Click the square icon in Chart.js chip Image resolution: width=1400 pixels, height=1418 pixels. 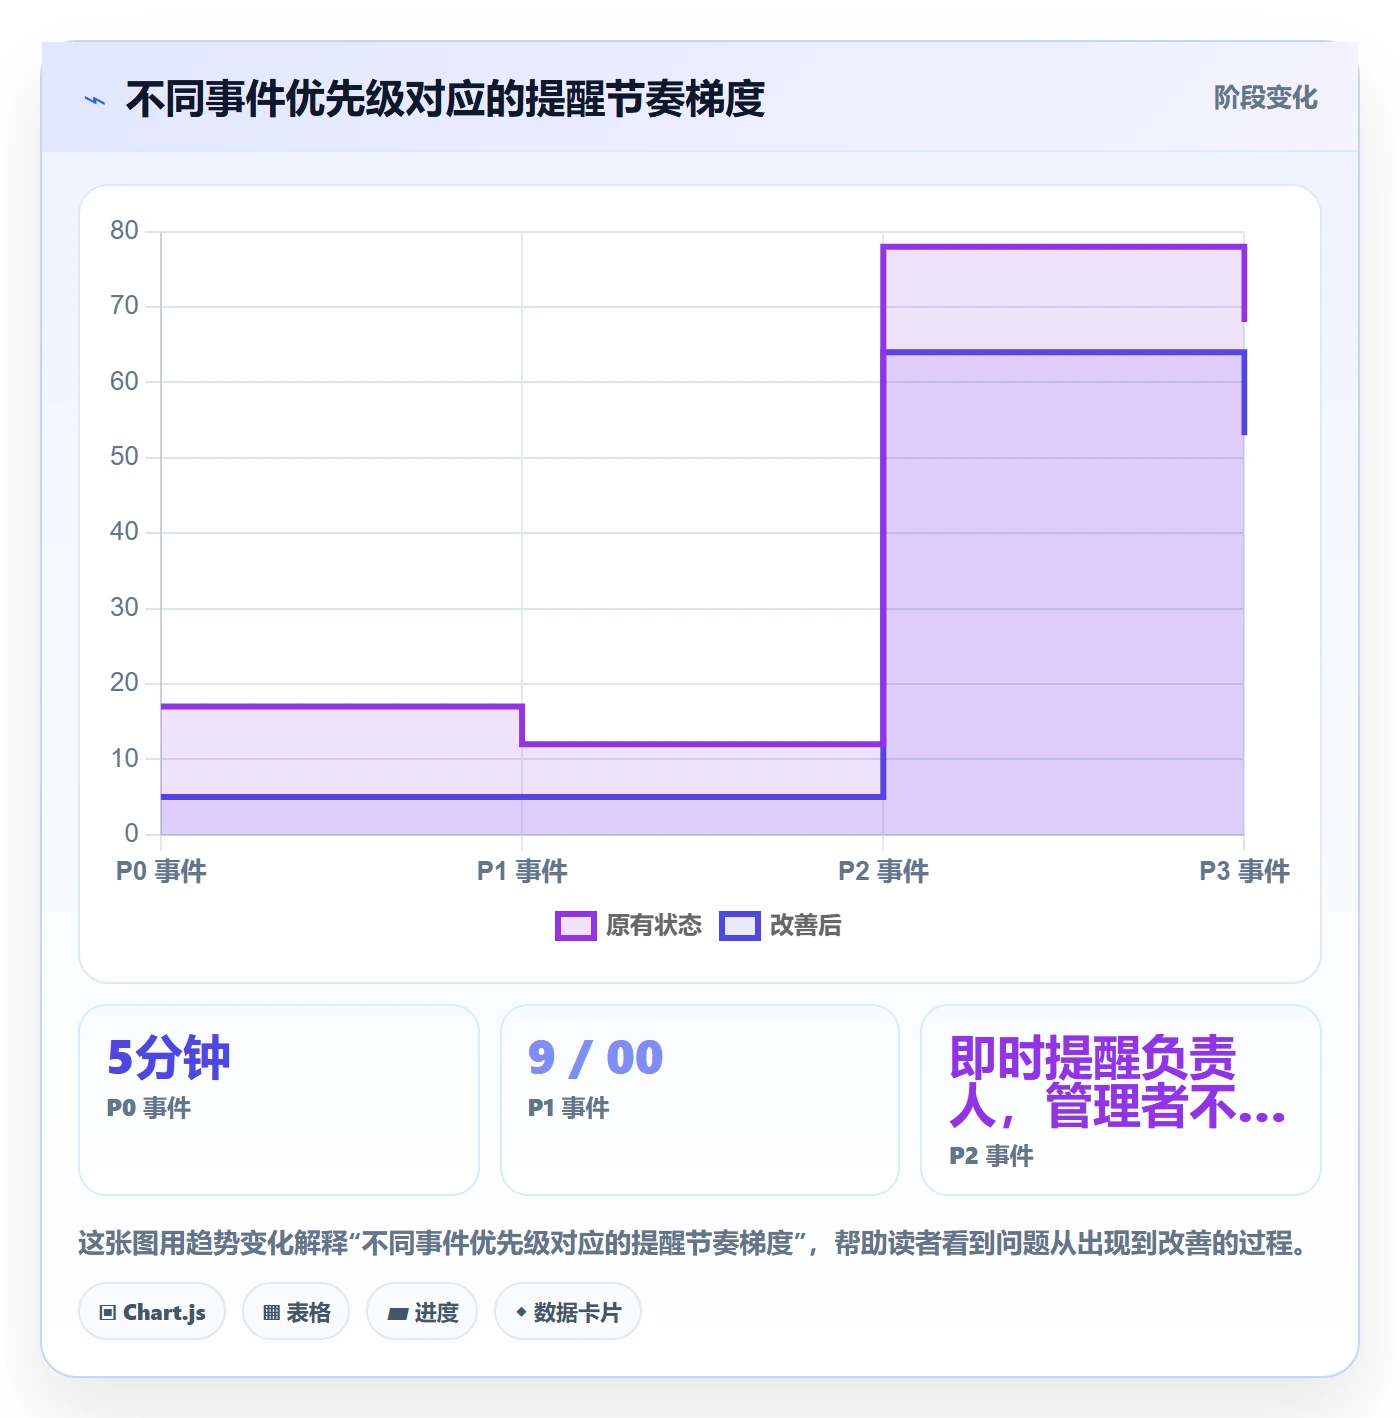(x=108, y=1313)
